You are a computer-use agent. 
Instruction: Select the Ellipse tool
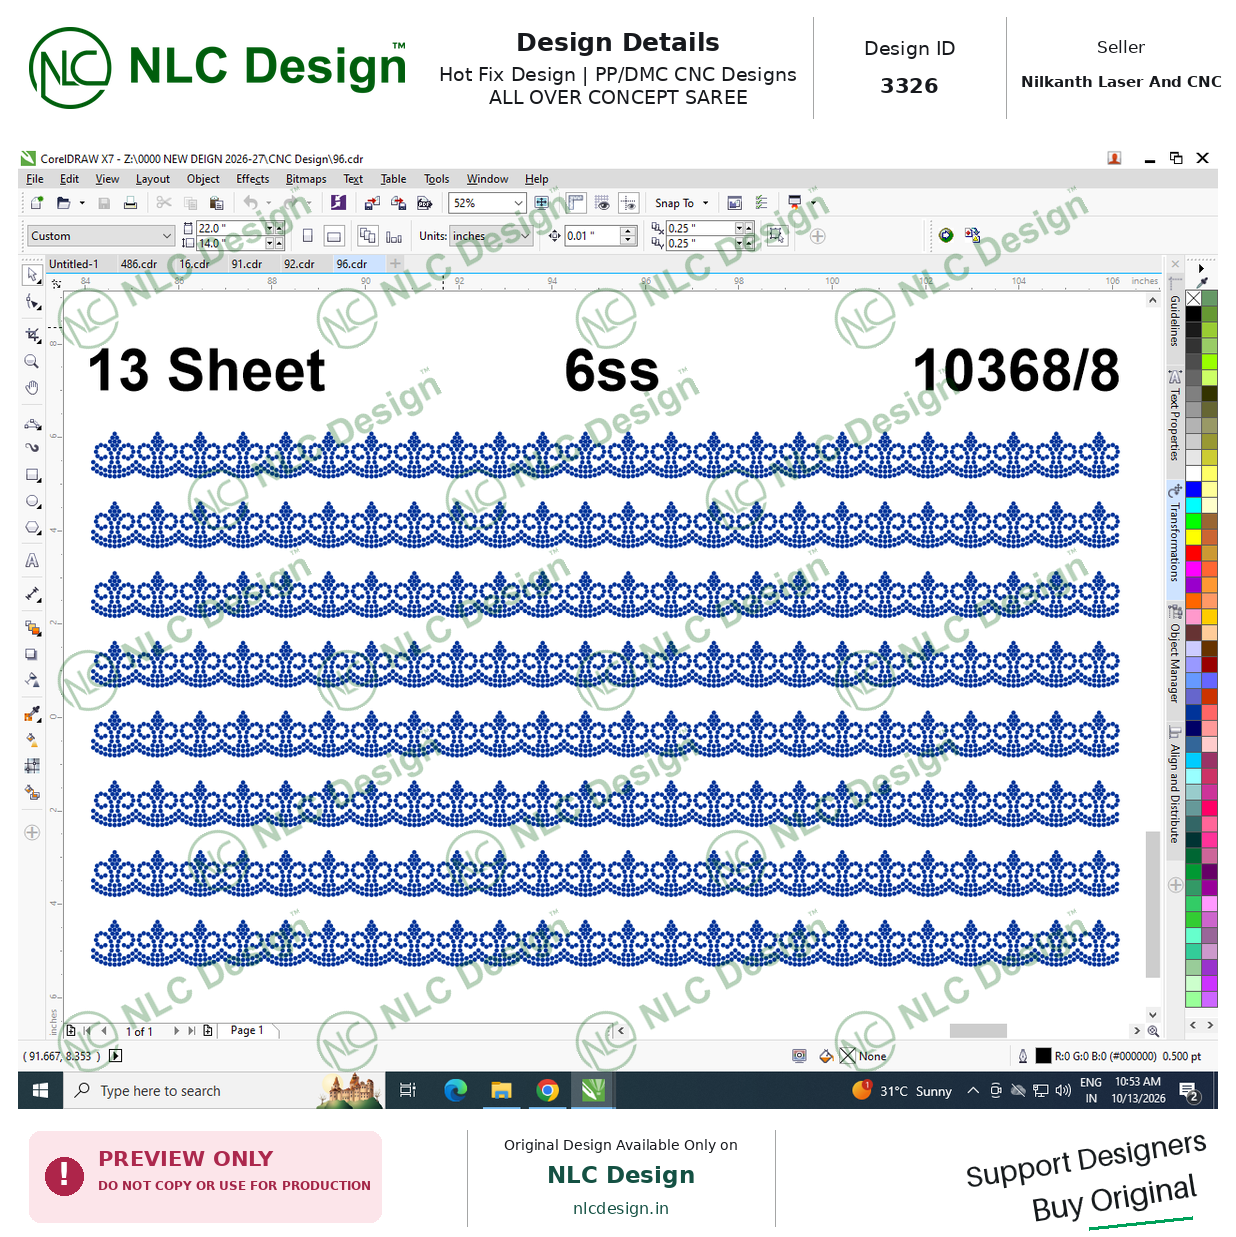[x=32, y=501]
